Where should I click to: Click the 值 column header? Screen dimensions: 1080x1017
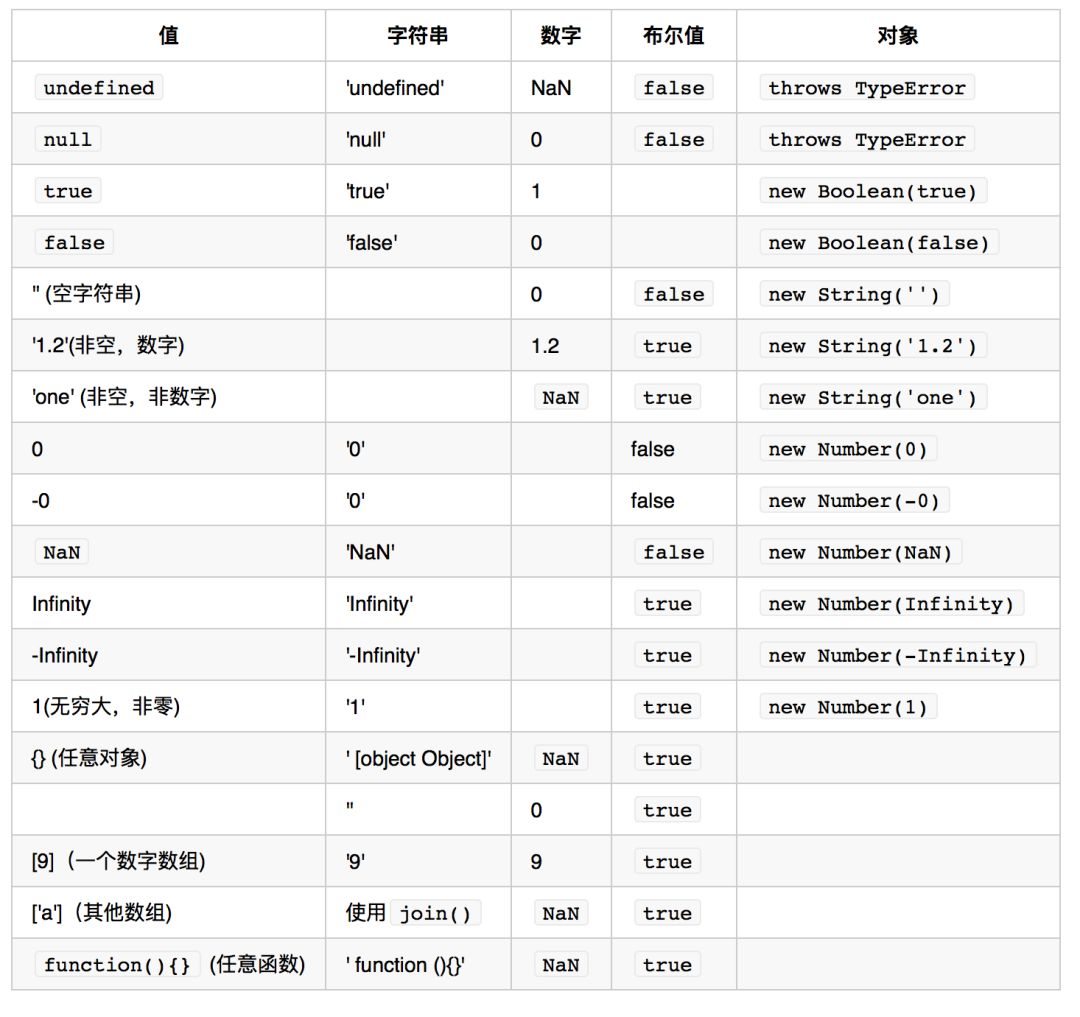[x=169, y=36]
